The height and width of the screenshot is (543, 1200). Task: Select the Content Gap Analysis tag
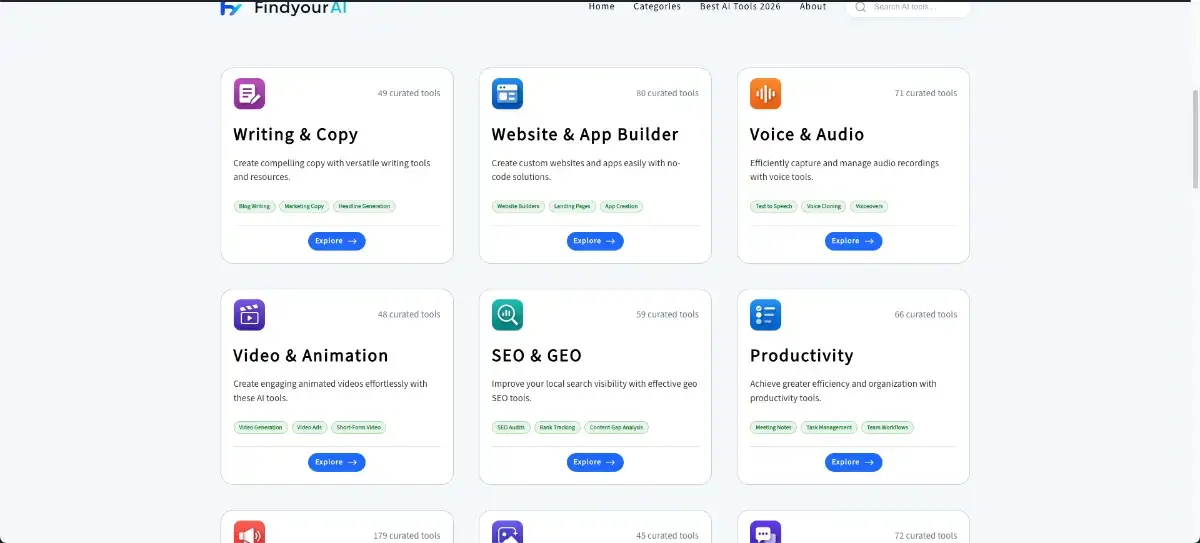pyautogui.click(x=617, y=427)
